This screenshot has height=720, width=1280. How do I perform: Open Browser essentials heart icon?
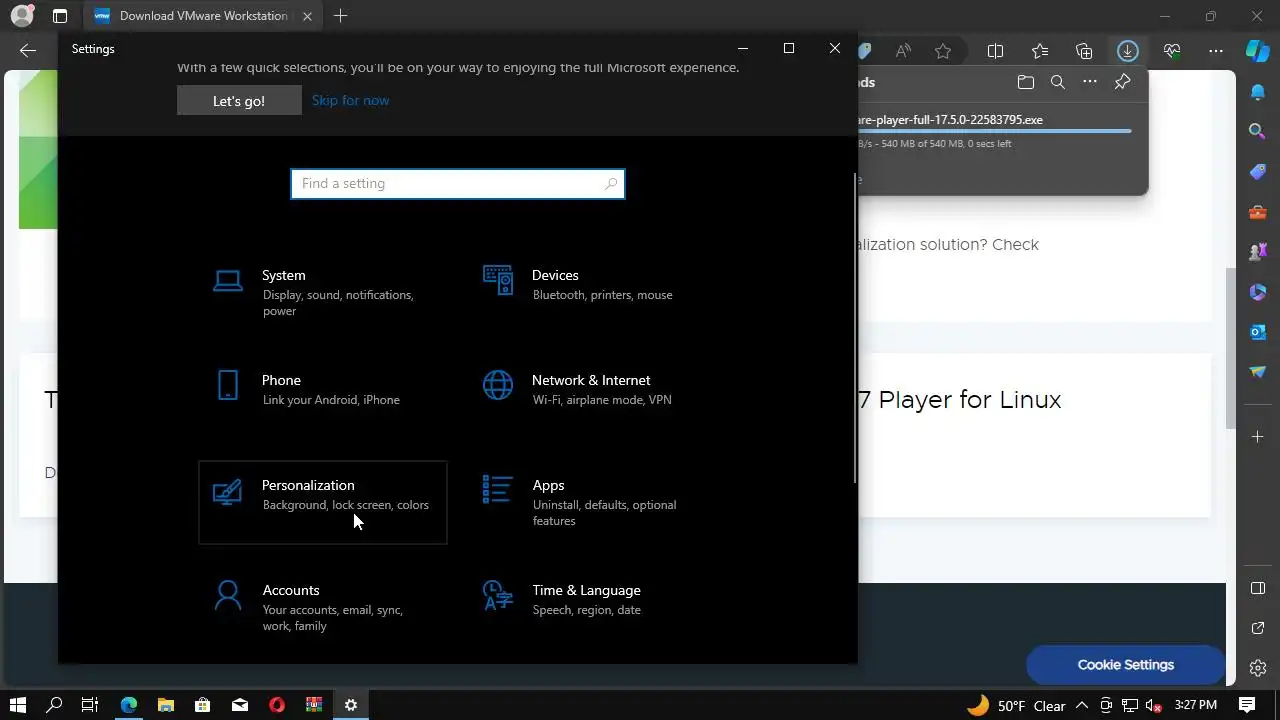click(1172, 51)
